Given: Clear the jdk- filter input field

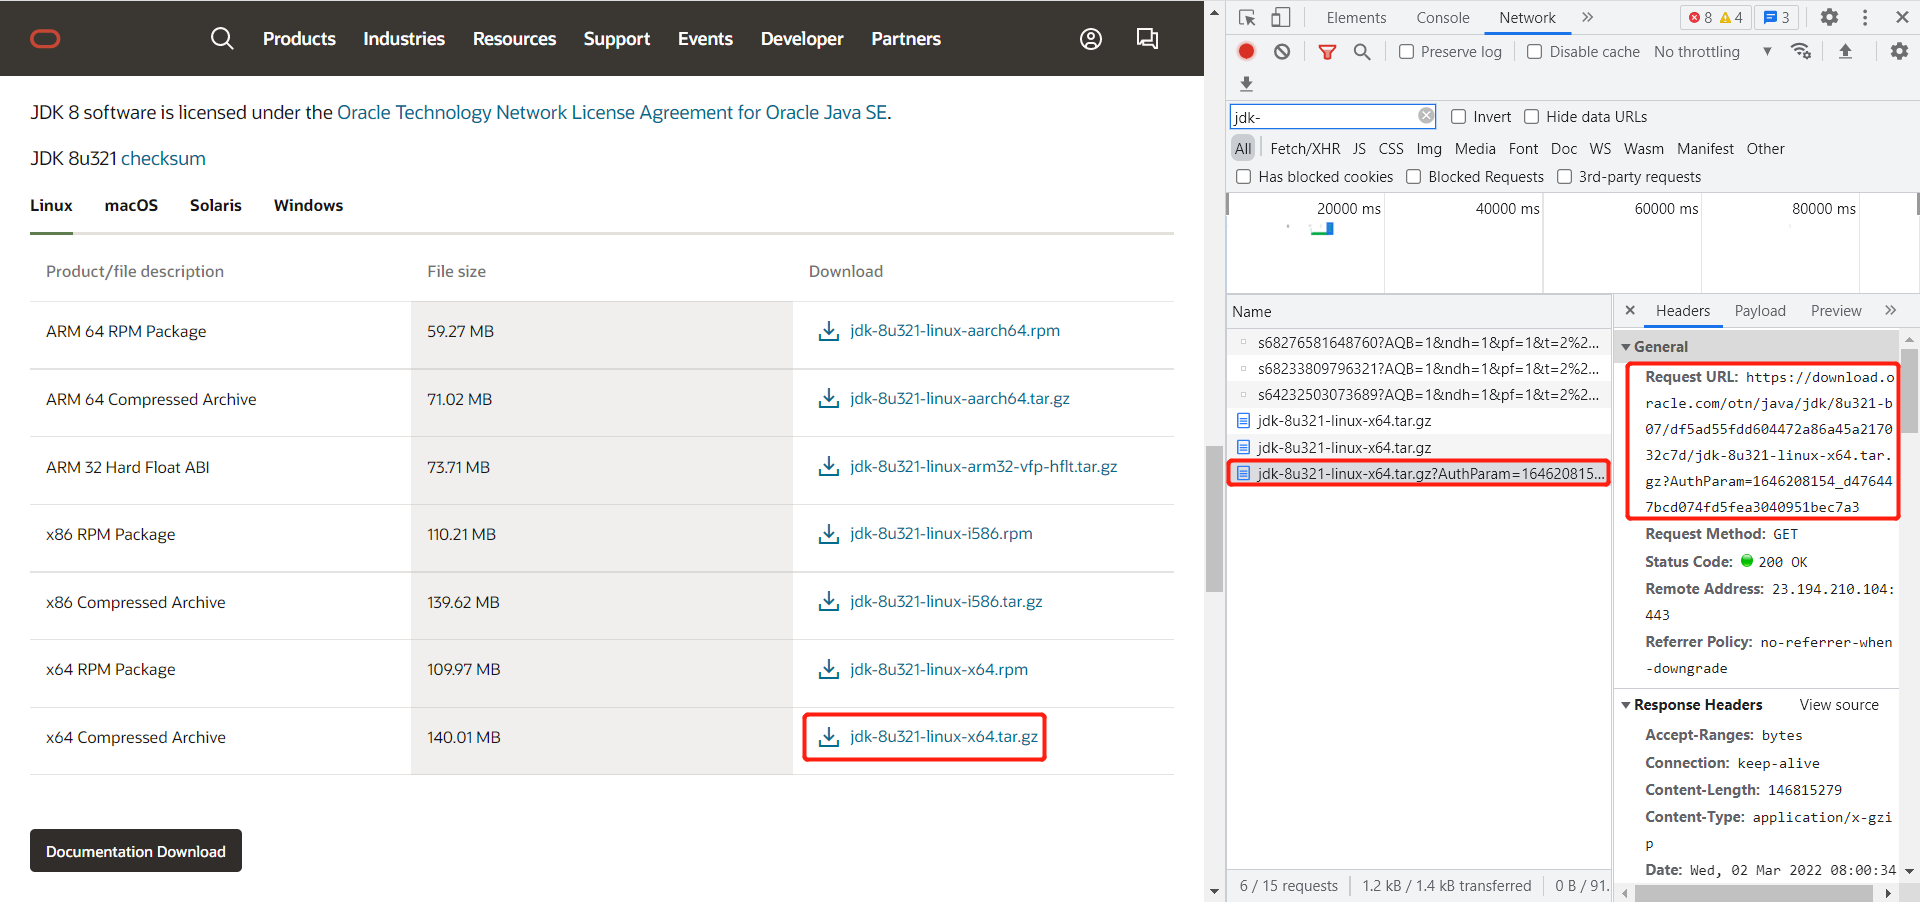Looking at the screenshot, I should pyautogui.click(x=1426, y=115).
